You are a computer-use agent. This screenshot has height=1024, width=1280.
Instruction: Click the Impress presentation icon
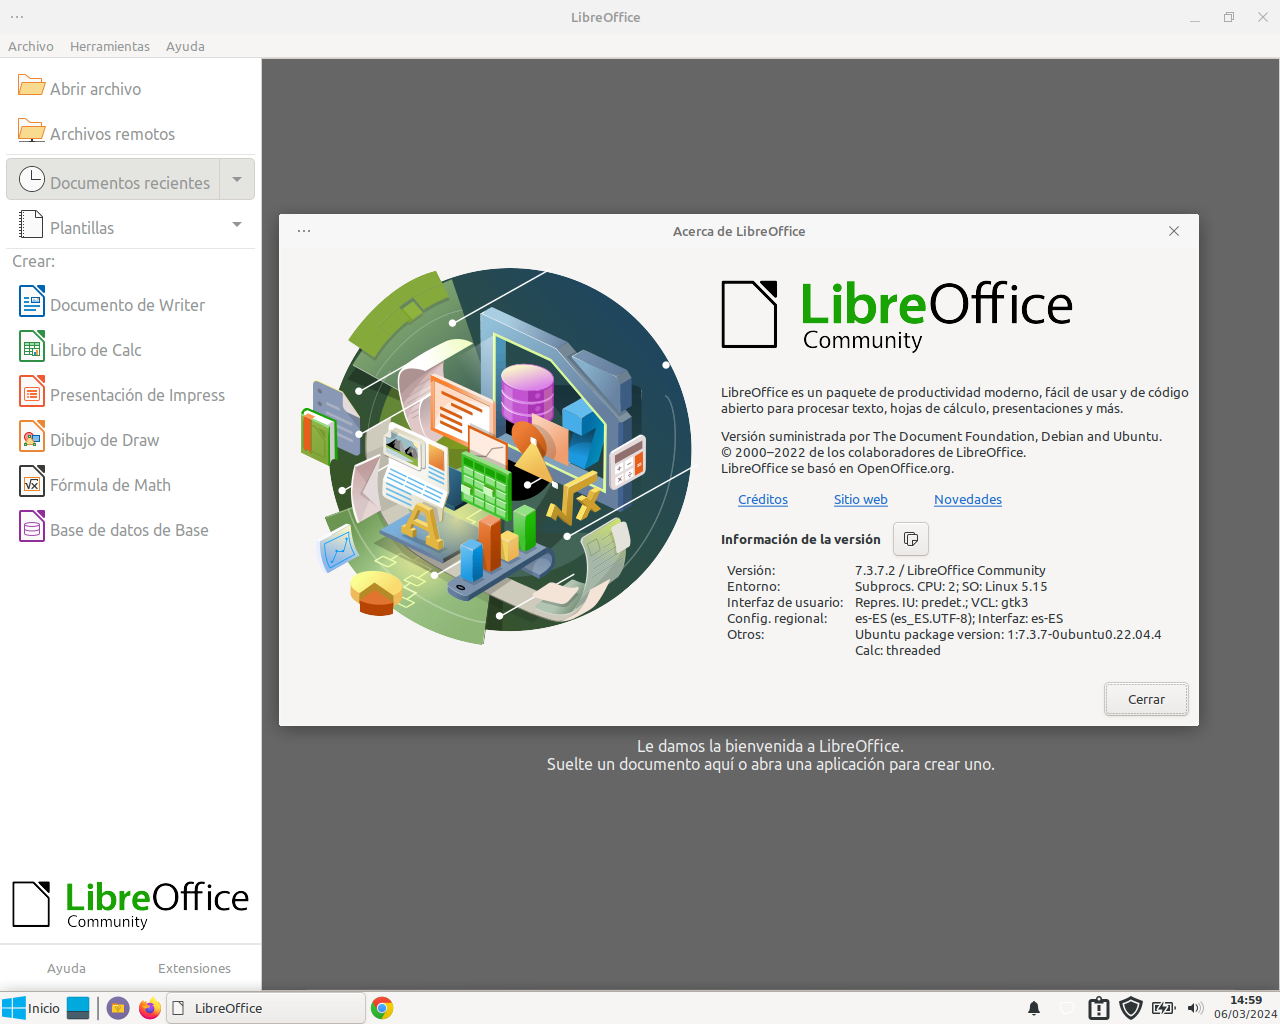tap(32, 391)
